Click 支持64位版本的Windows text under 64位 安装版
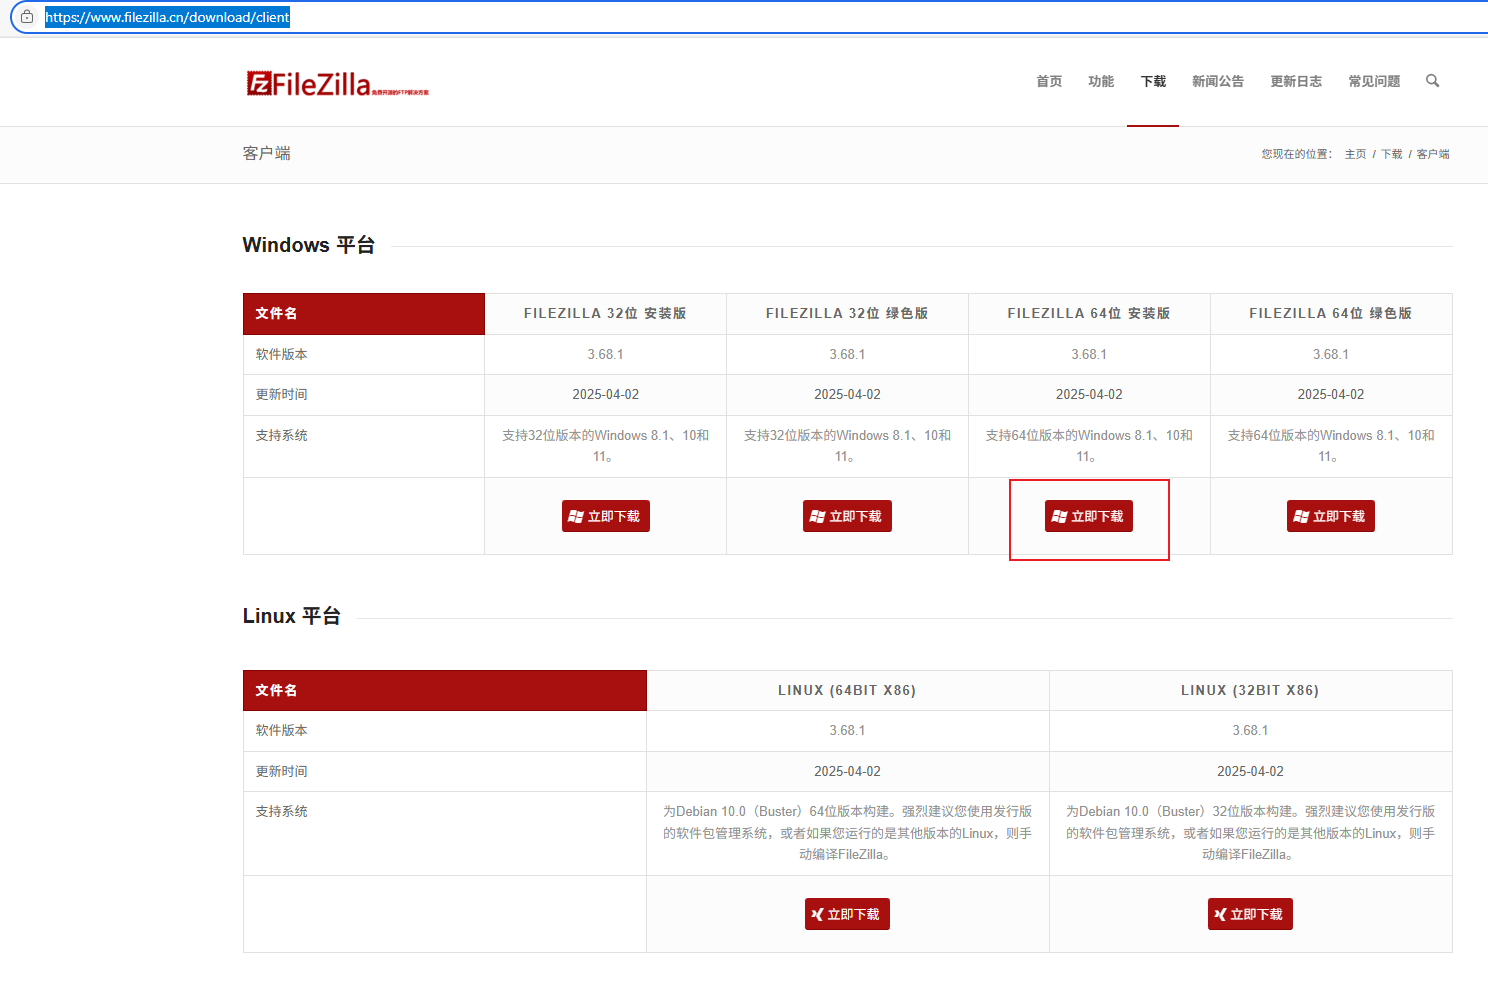 click(1089, 446)
